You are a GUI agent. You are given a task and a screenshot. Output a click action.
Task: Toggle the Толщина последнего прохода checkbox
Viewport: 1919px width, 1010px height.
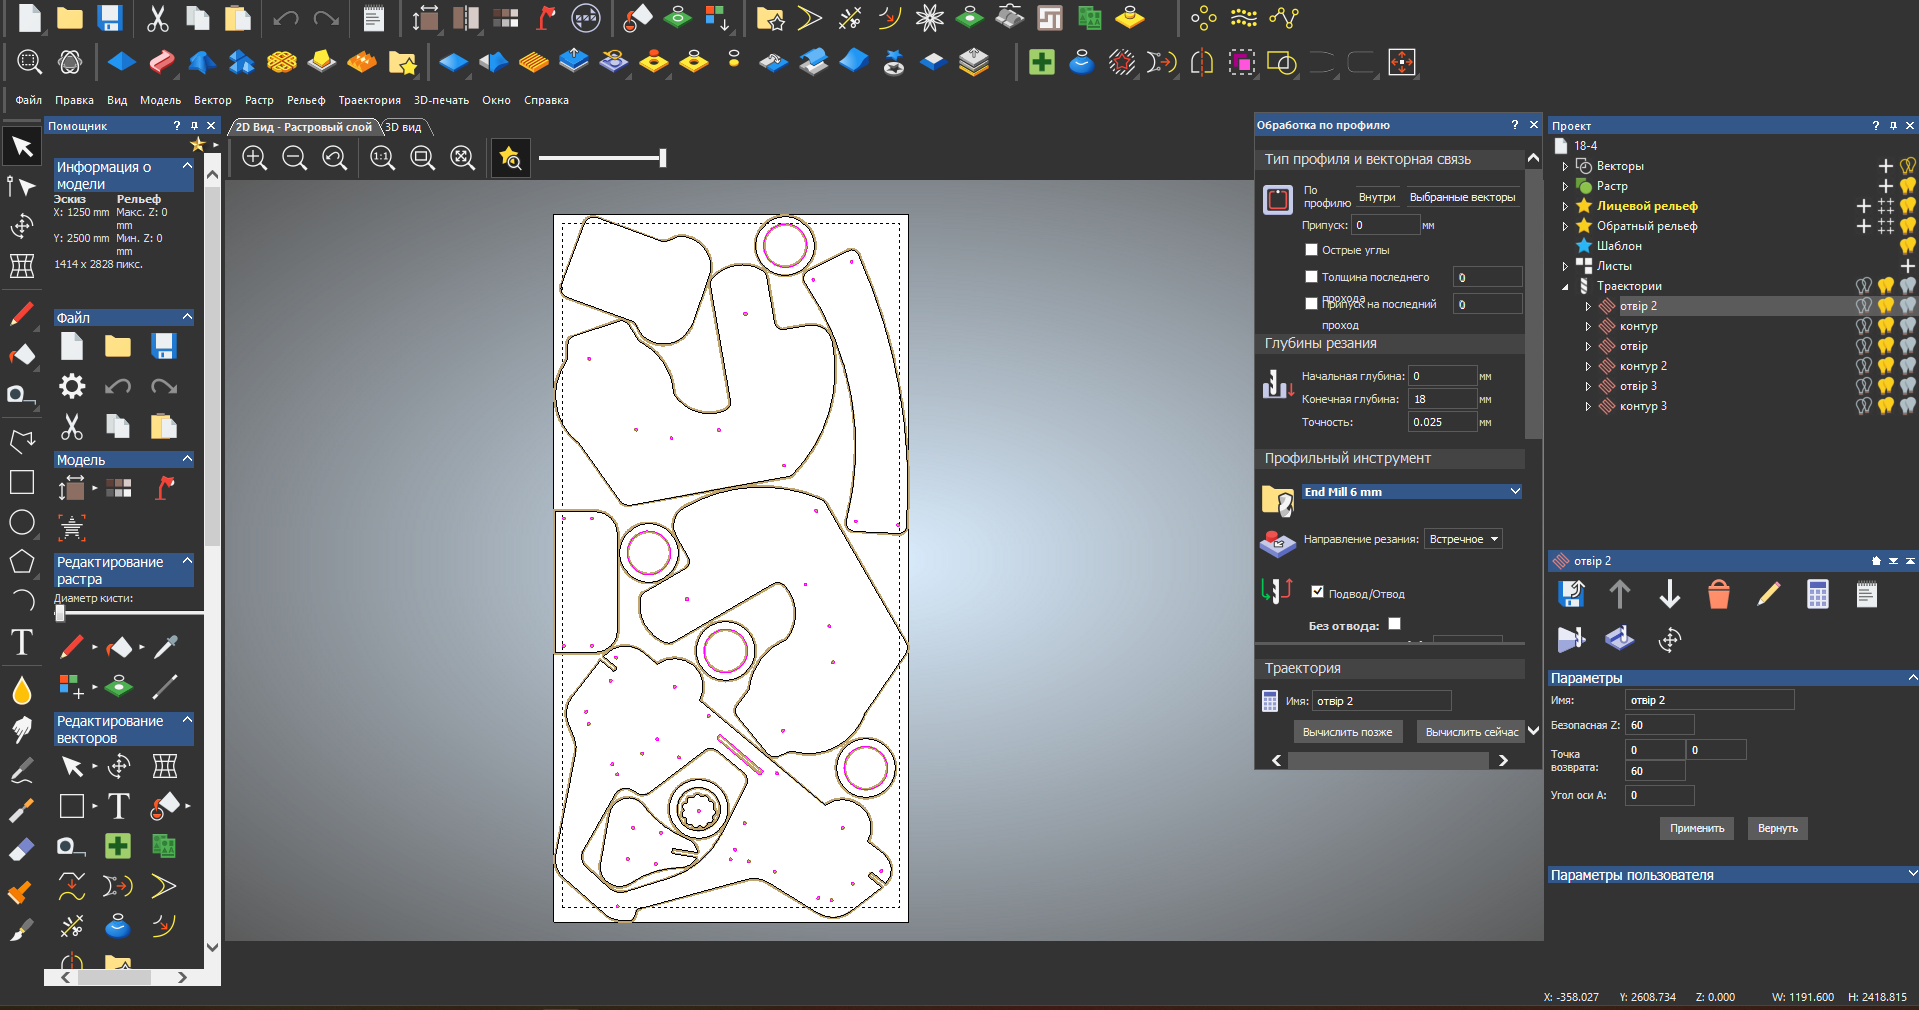pyautogui.click(x=1311, y=277)
